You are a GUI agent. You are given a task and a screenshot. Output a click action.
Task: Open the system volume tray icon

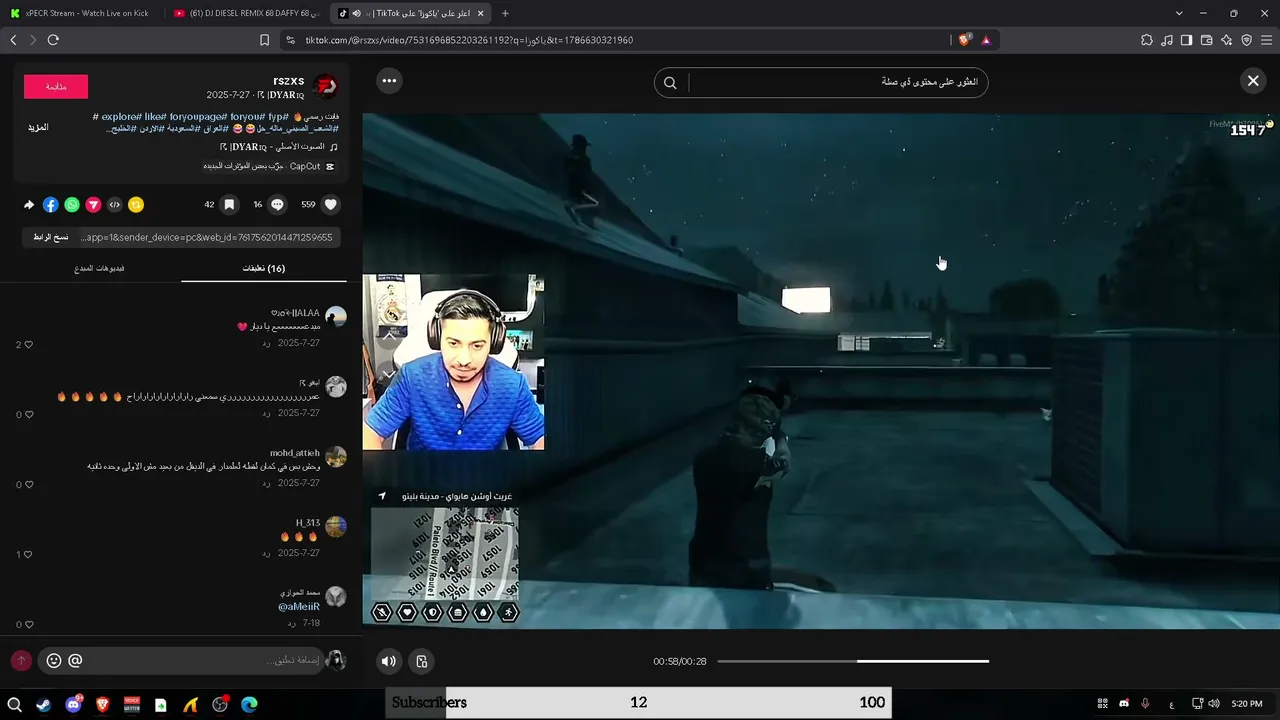coord(1214,704)
